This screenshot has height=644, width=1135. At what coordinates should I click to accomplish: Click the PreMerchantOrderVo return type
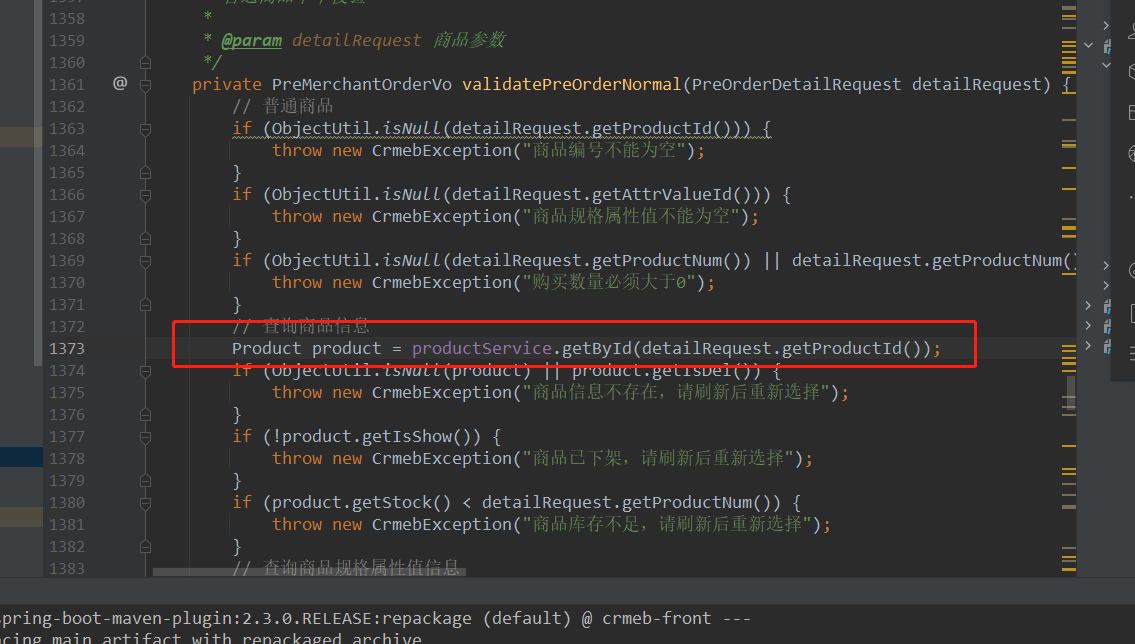pos(361,85)
